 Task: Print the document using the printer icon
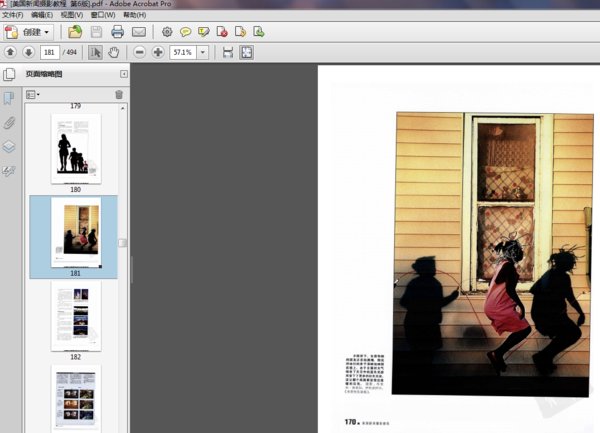[117, 32]
